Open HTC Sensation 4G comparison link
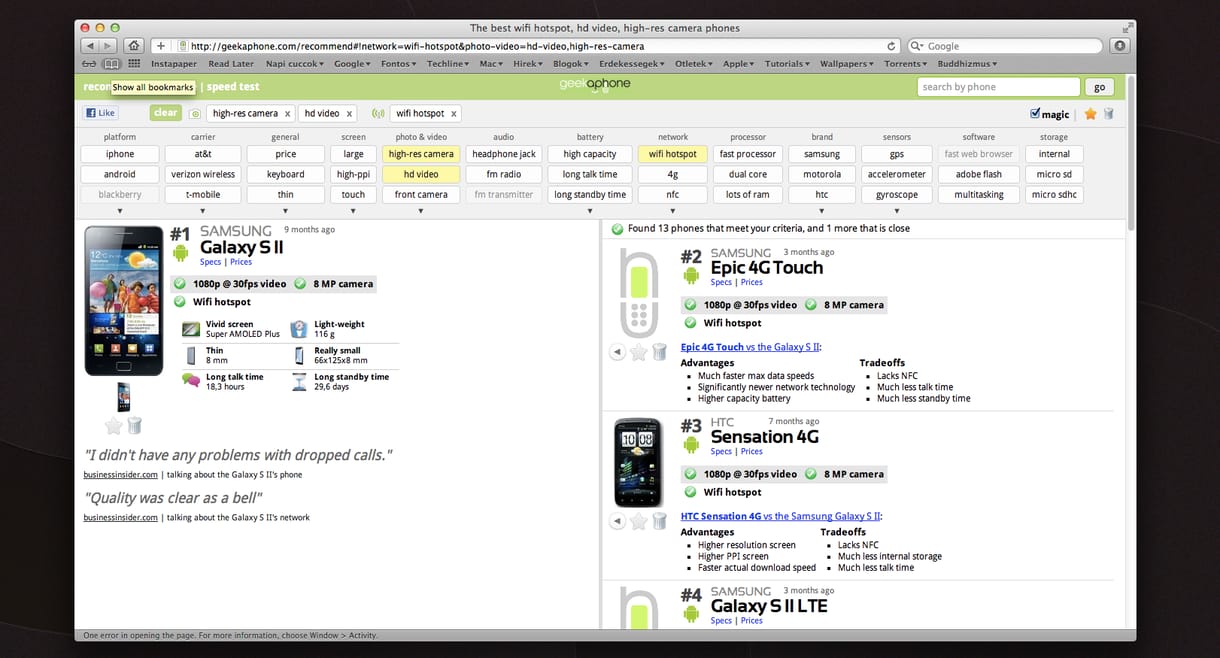 (780, 516)
